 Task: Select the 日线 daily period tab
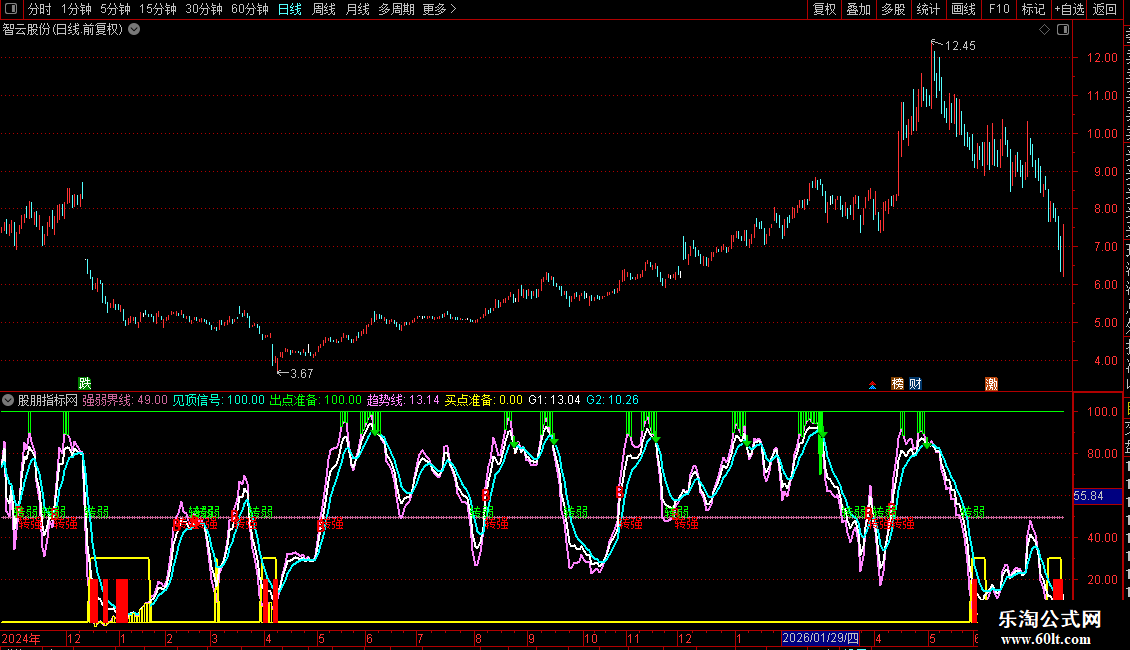(290, 9)
